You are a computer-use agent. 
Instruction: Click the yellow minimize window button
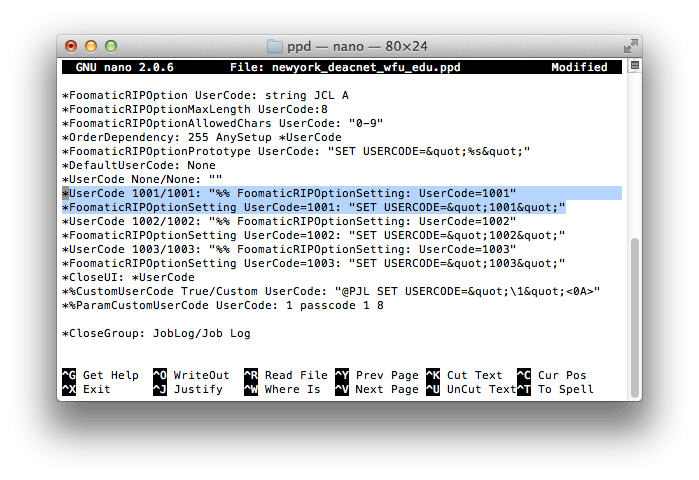[x=91, y=46]
